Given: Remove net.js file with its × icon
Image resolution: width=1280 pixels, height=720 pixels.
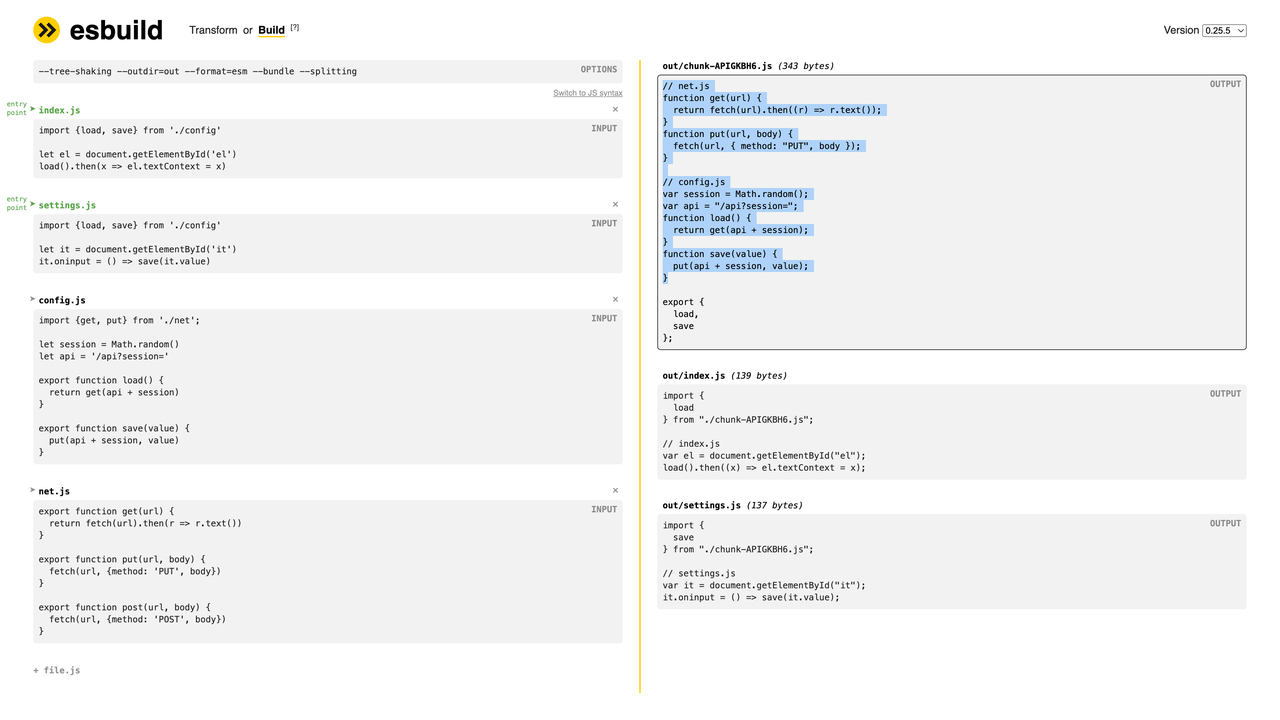Looking at the screenshot, I should 615,490.
